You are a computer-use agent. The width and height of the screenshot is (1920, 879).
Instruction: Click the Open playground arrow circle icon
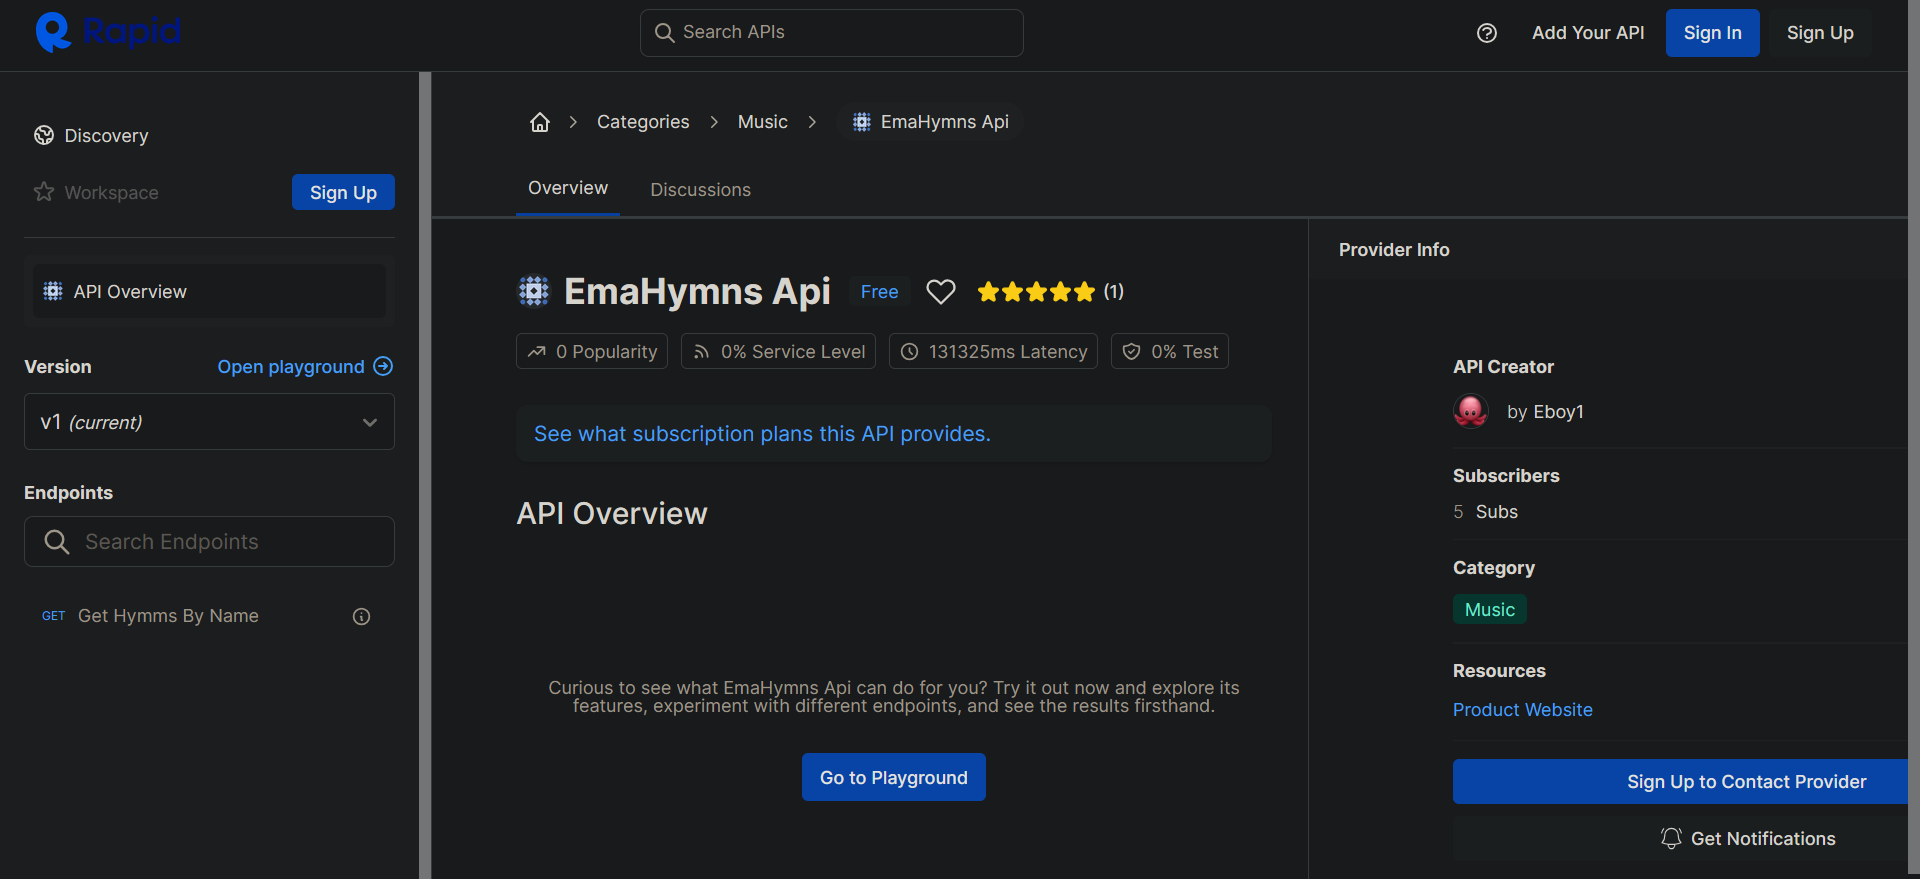tap(383, 366)
